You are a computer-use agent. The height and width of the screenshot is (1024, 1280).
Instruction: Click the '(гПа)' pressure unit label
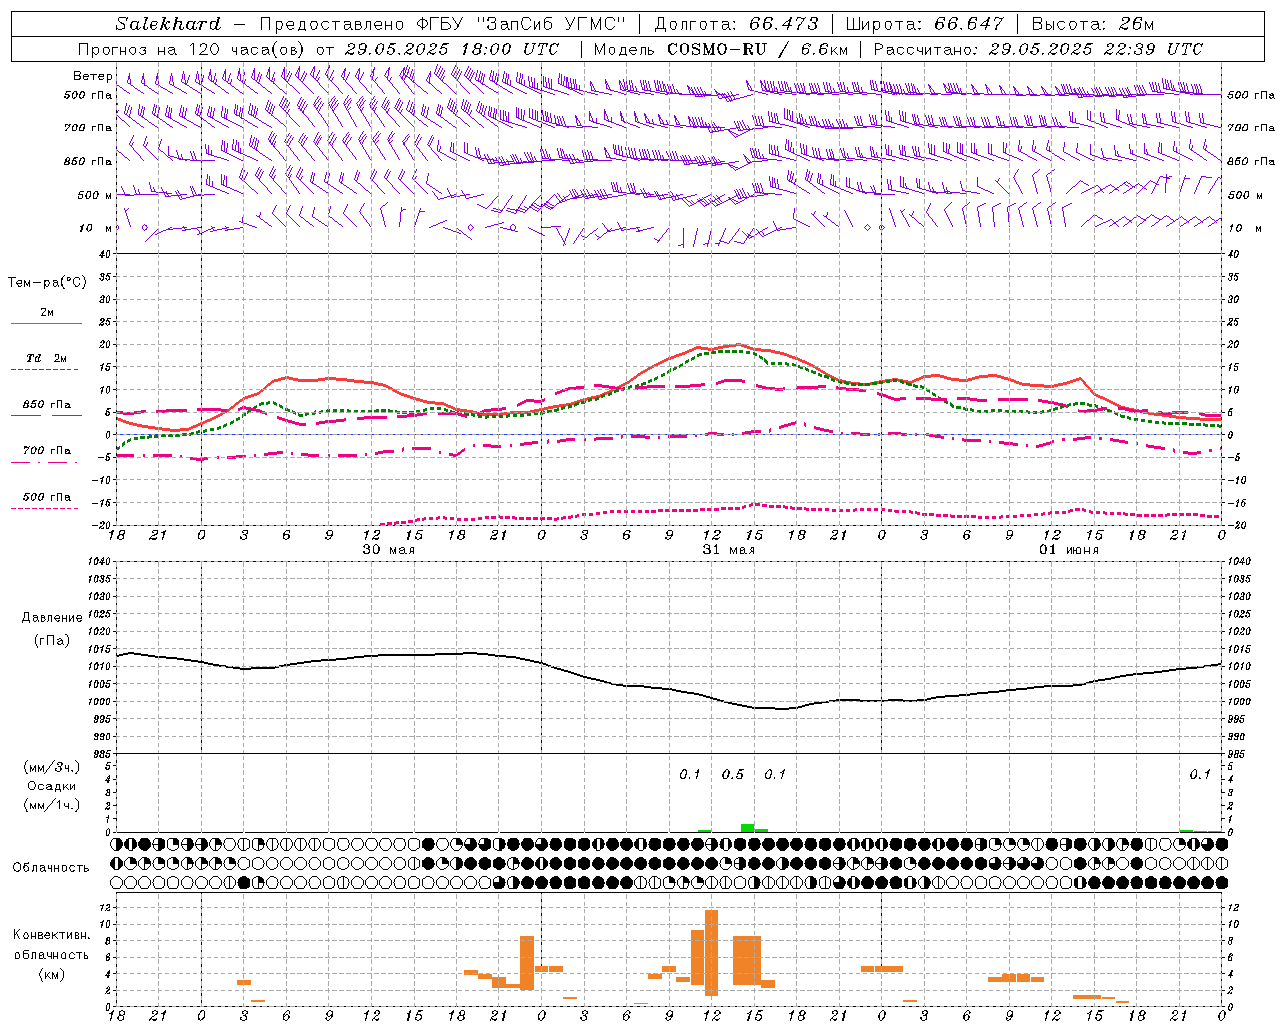[x=51, y=641]
